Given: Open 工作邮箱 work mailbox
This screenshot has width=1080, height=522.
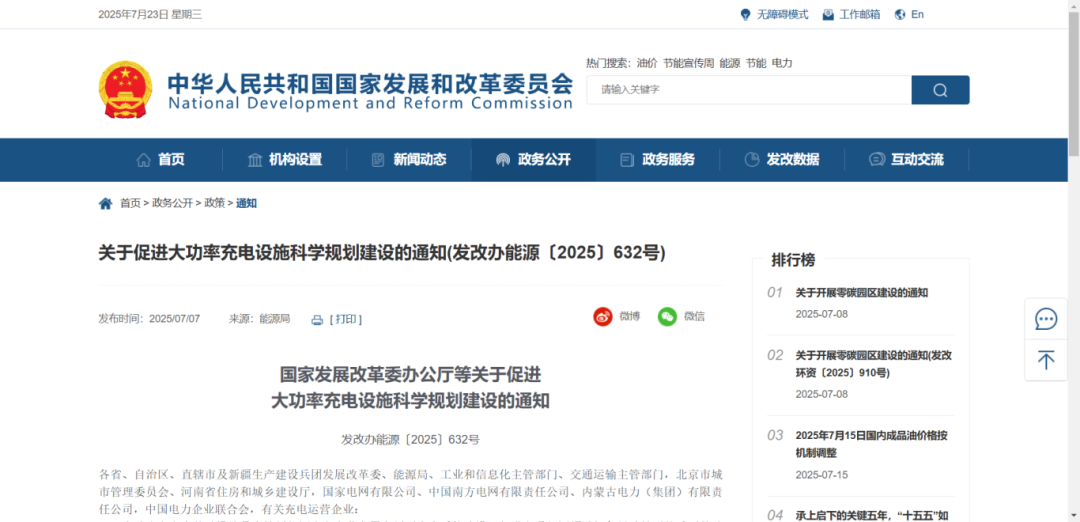Looking at the screenshot, I should click(x=851, y=14).
